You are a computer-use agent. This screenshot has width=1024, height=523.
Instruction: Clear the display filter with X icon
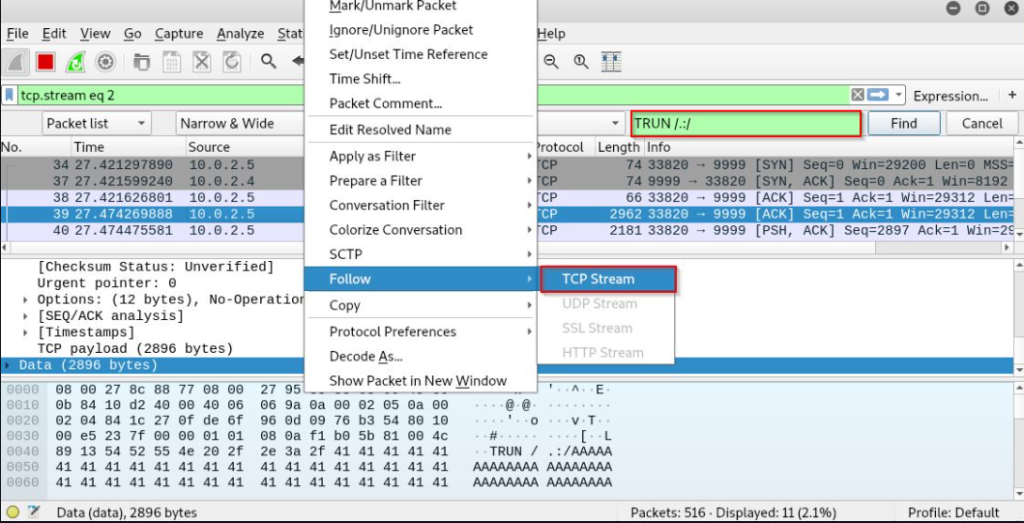click(x=858, y=95)
